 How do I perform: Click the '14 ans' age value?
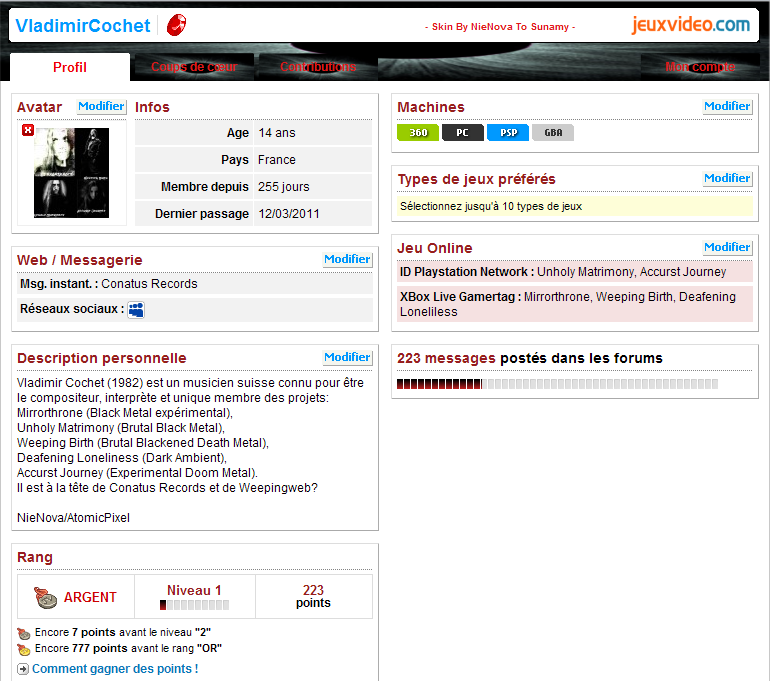[277, 133]
